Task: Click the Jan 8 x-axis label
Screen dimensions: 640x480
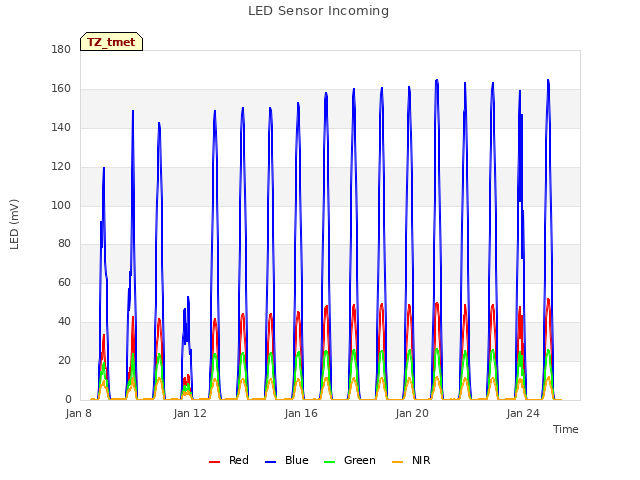Action: (x=79, y=413)
